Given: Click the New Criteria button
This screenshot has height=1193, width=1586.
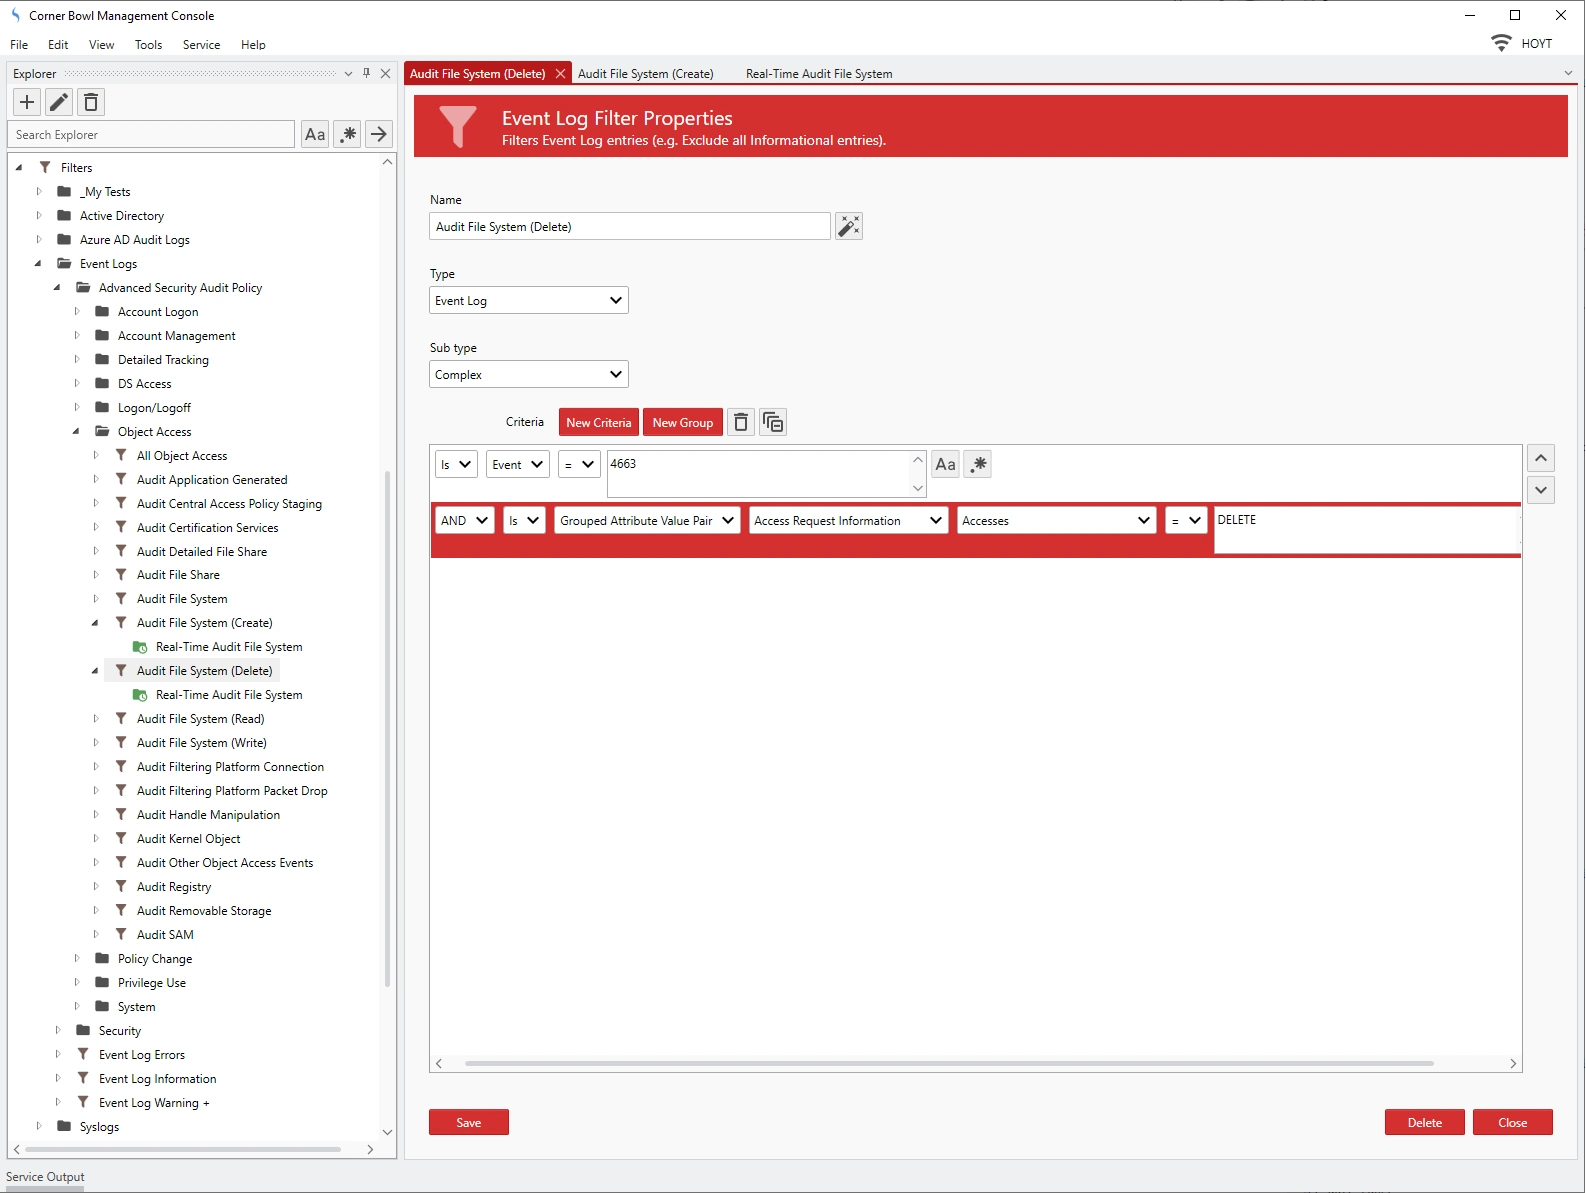Looking at the screenshot, I should pyautogui.click(x=598, y=423).
